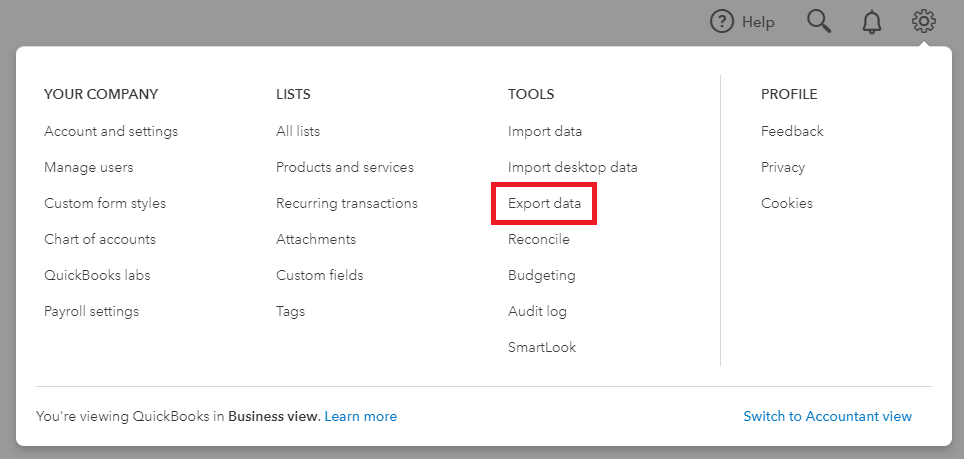Image resolution: width=964 pixels, height=459 pixels.
Task: Open Payroll settings
Action: (x=92, y=312)
